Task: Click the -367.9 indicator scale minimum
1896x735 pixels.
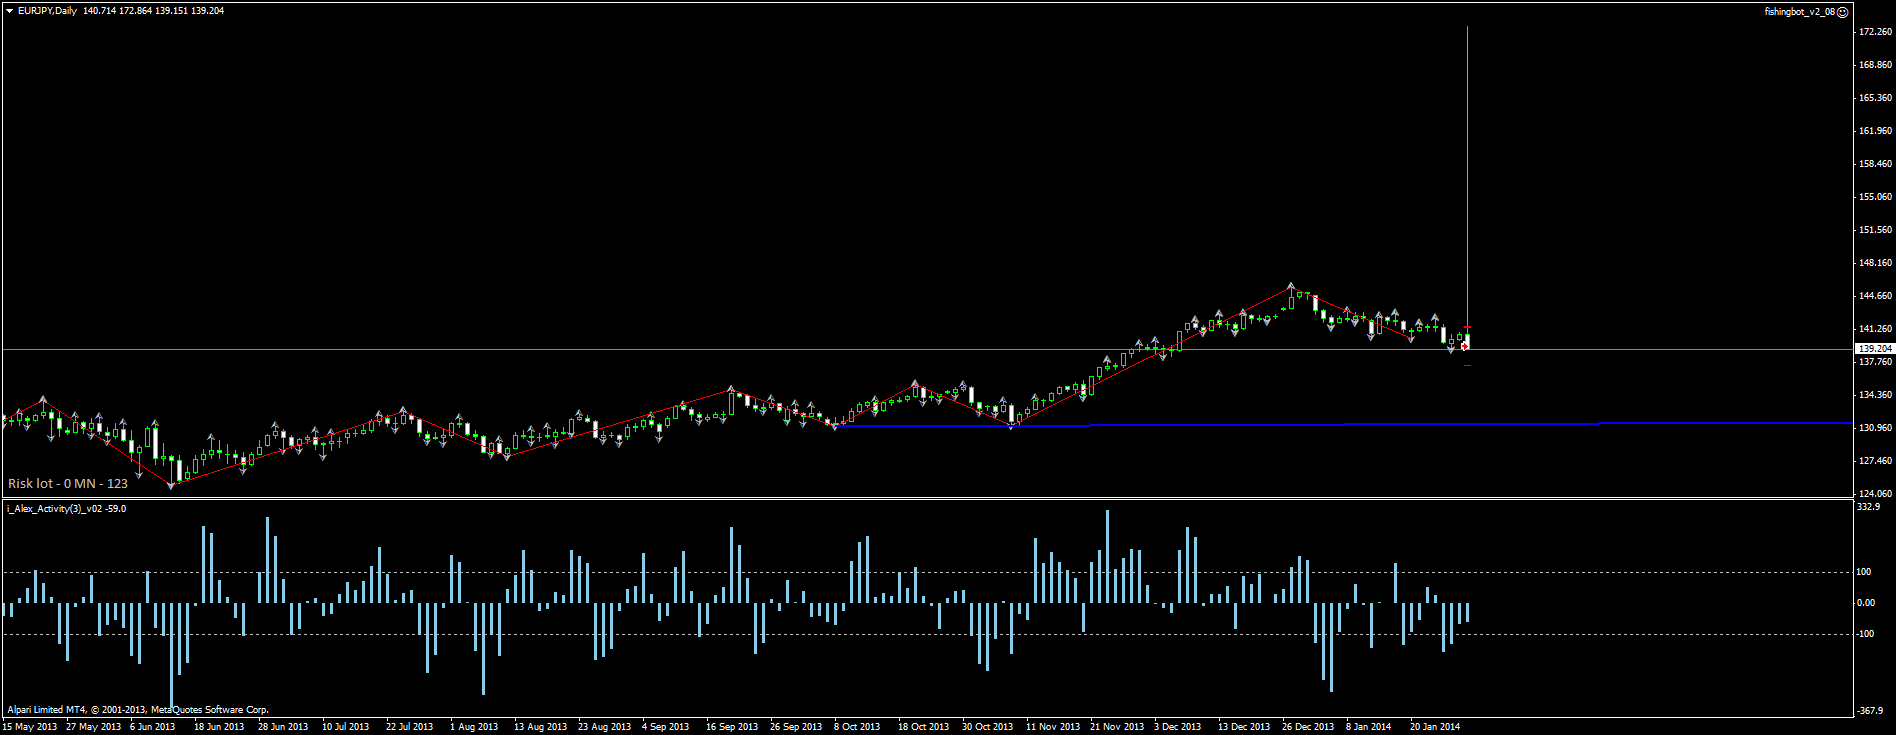Action: pyautogui.click(x=1868, y=710)
